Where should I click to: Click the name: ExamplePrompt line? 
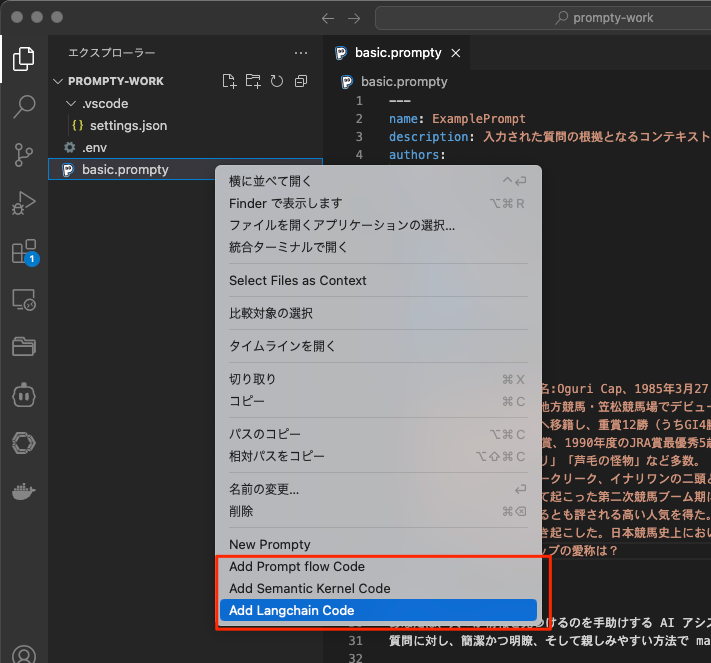[457, 119]
